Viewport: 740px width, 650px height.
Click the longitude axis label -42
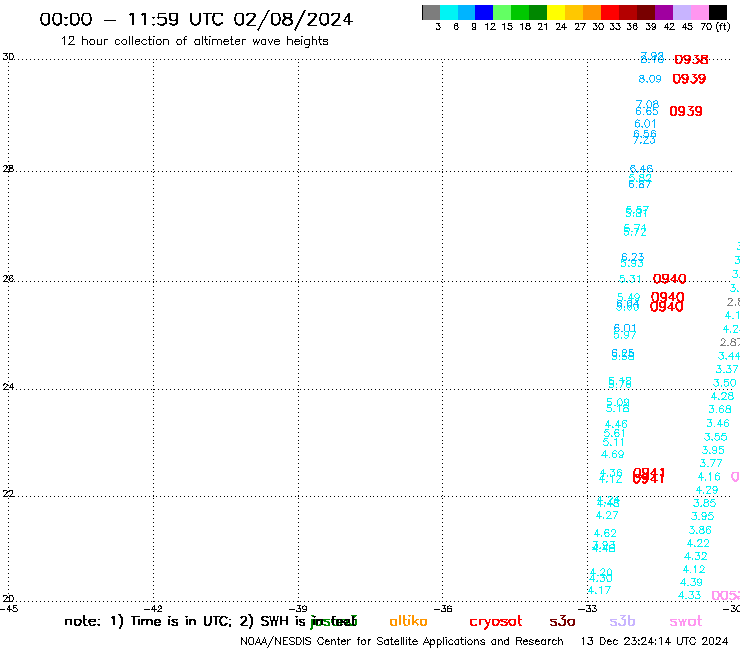(x=155, y=608)
